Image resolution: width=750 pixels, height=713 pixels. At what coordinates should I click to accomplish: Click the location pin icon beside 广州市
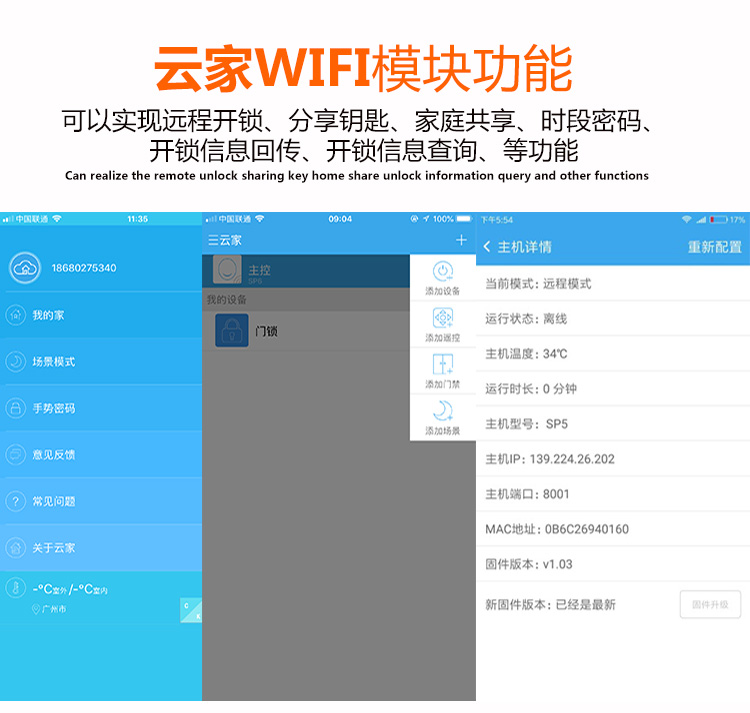coord(35,609)
